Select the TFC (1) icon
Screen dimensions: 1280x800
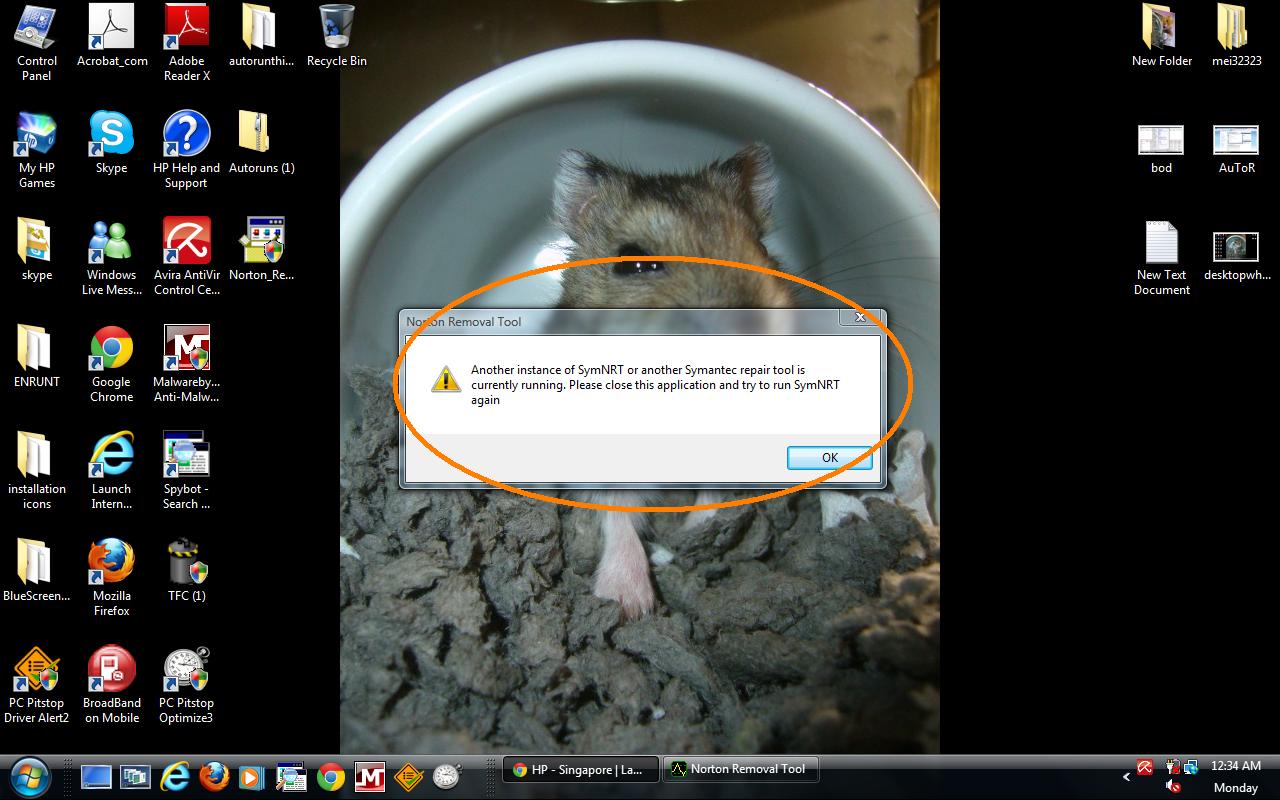point(187,570)
